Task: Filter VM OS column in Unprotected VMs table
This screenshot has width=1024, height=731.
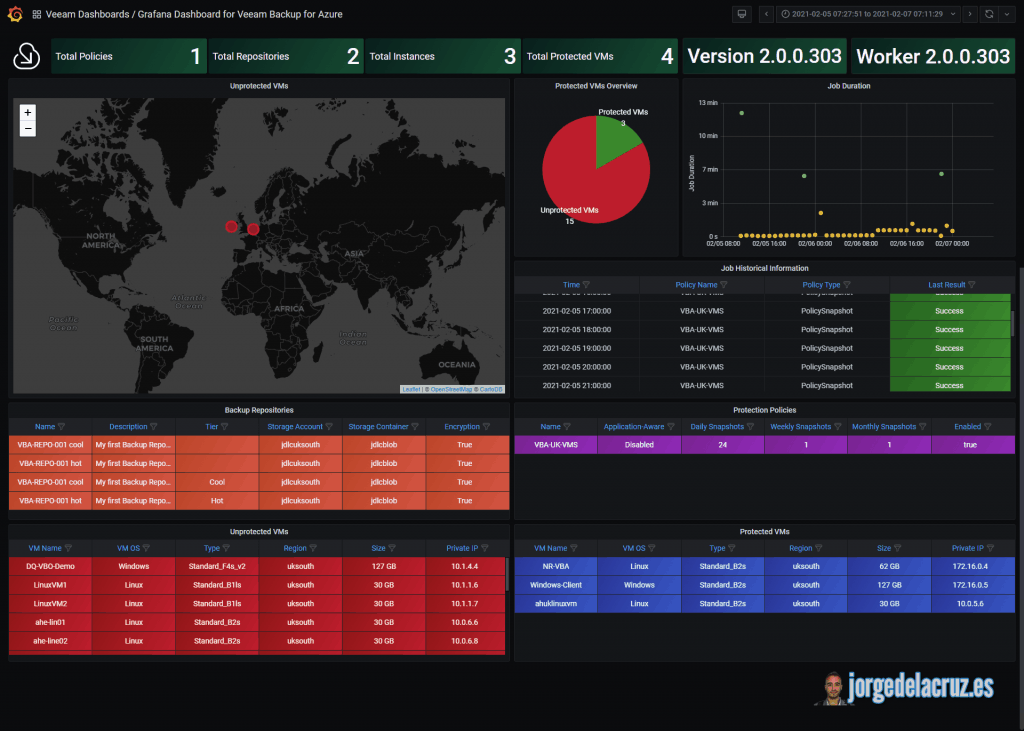Action: [x=146, y=548]
